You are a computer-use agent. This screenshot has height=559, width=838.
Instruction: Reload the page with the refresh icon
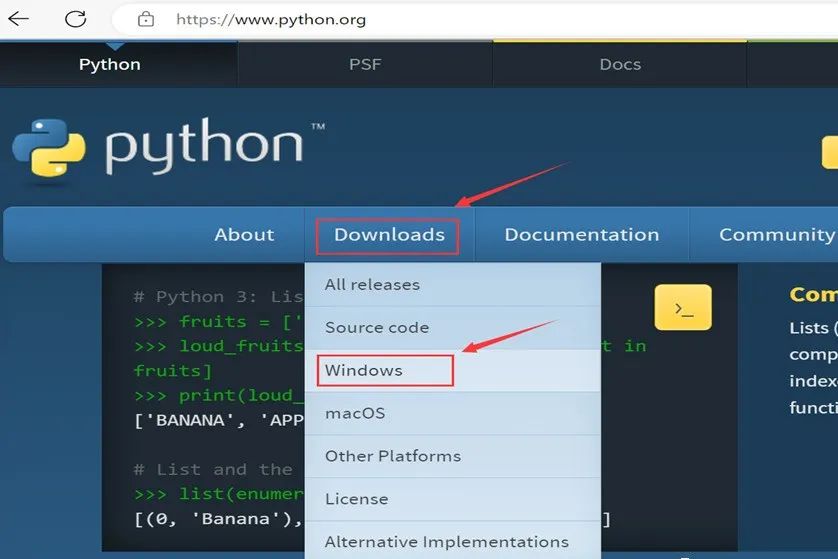tap(75, 19)
